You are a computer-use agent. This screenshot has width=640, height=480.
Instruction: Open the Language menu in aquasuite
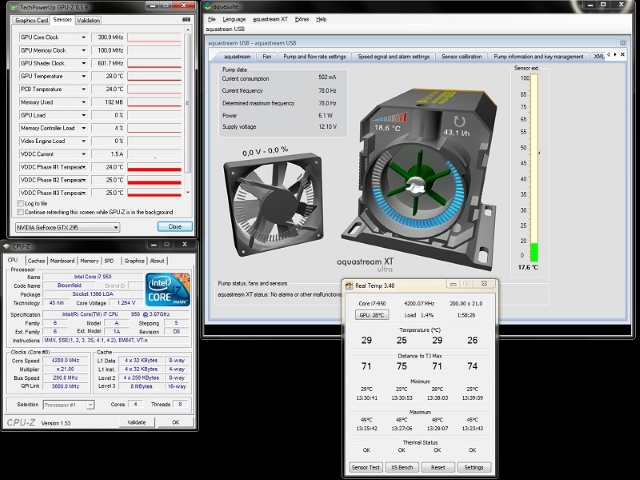[234, 19]
